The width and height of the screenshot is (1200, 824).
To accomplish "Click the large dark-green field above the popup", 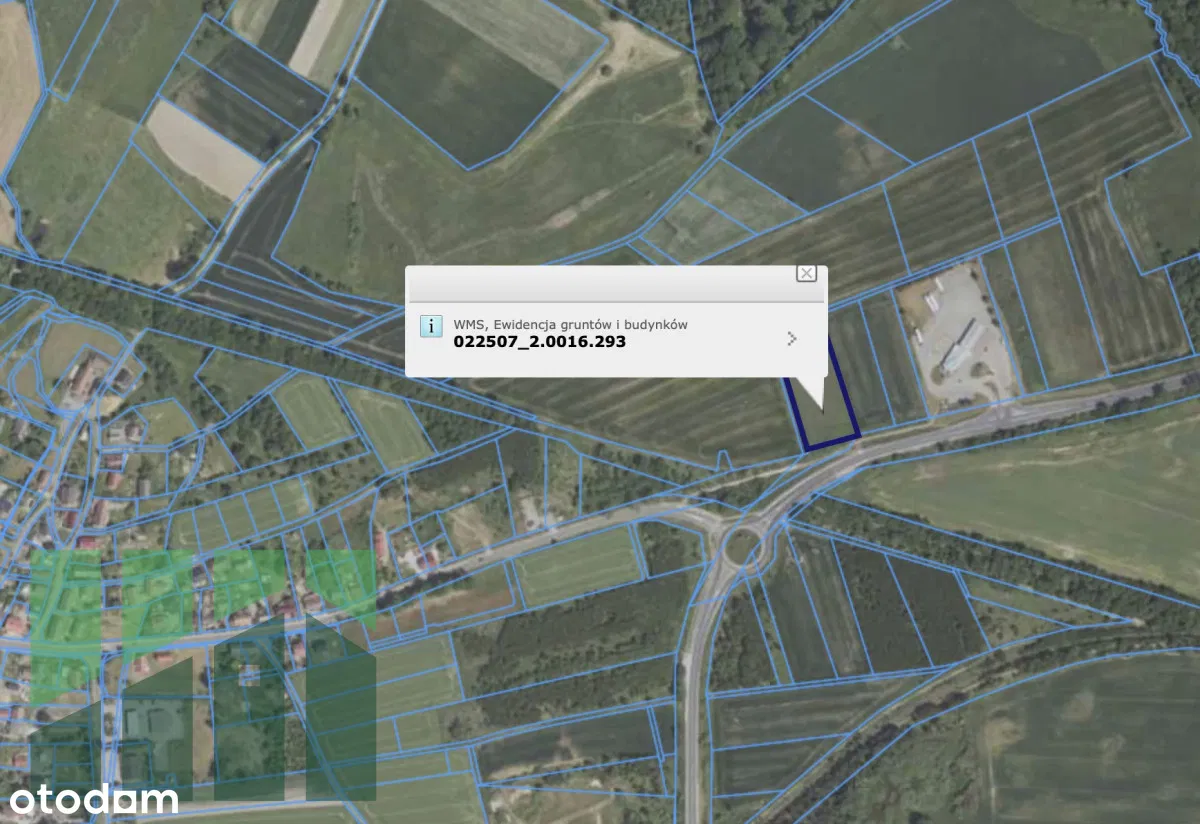I will [460, 80].
